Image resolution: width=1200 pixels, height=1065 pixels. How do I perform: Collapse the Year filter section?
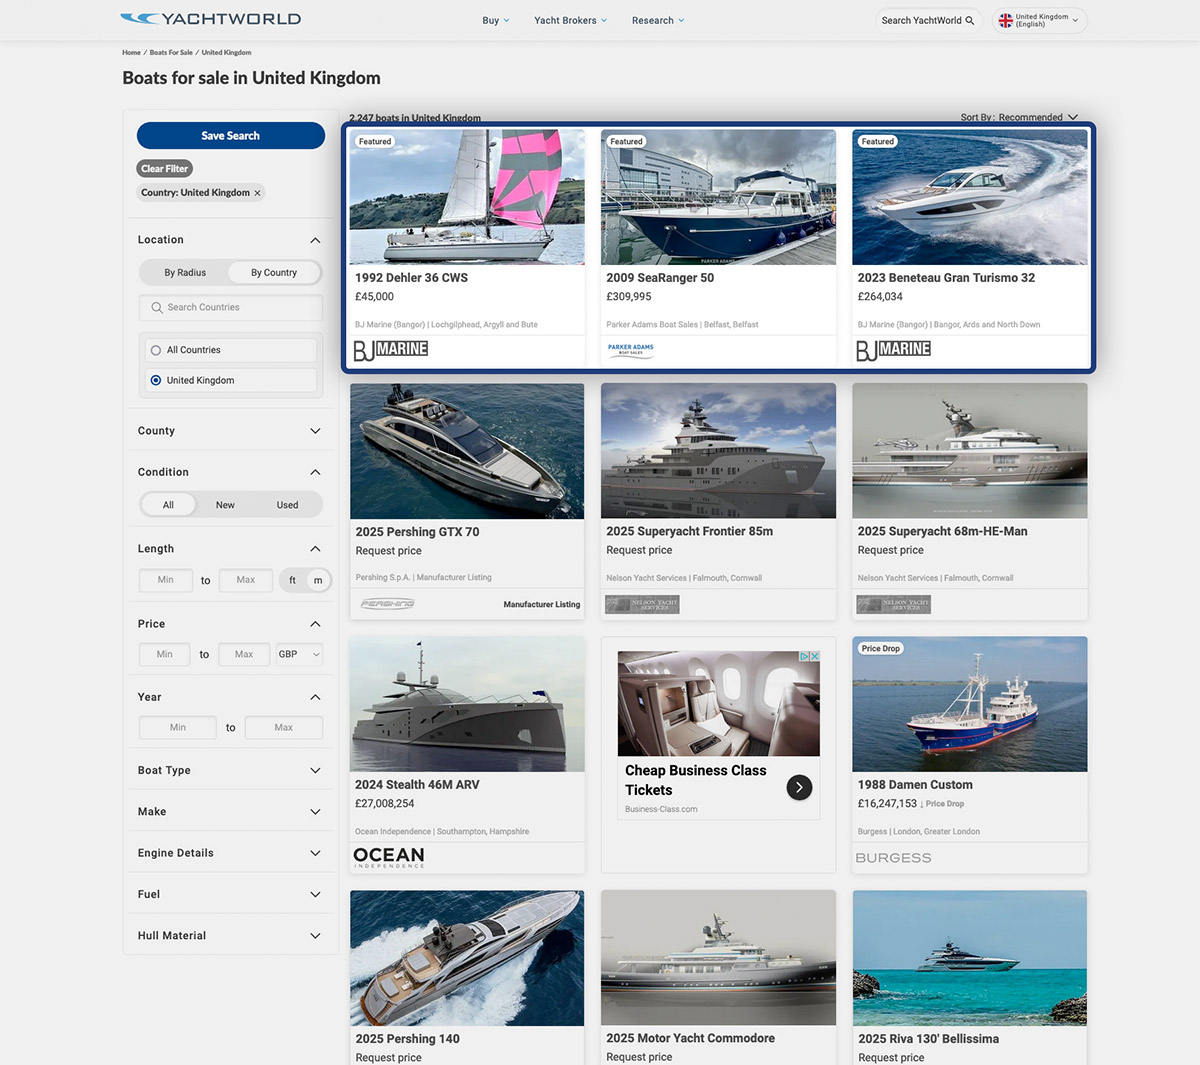click(315, 697)
